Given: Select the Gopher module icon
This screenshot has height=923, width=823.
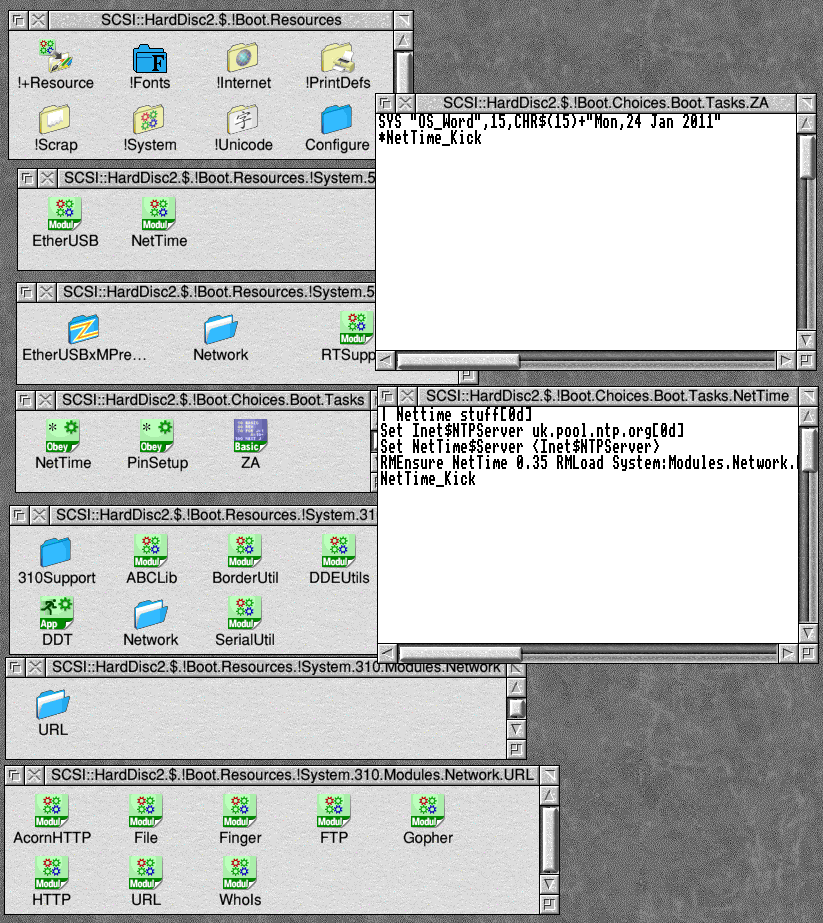Looking at the screenshot, I should [428, 811].
